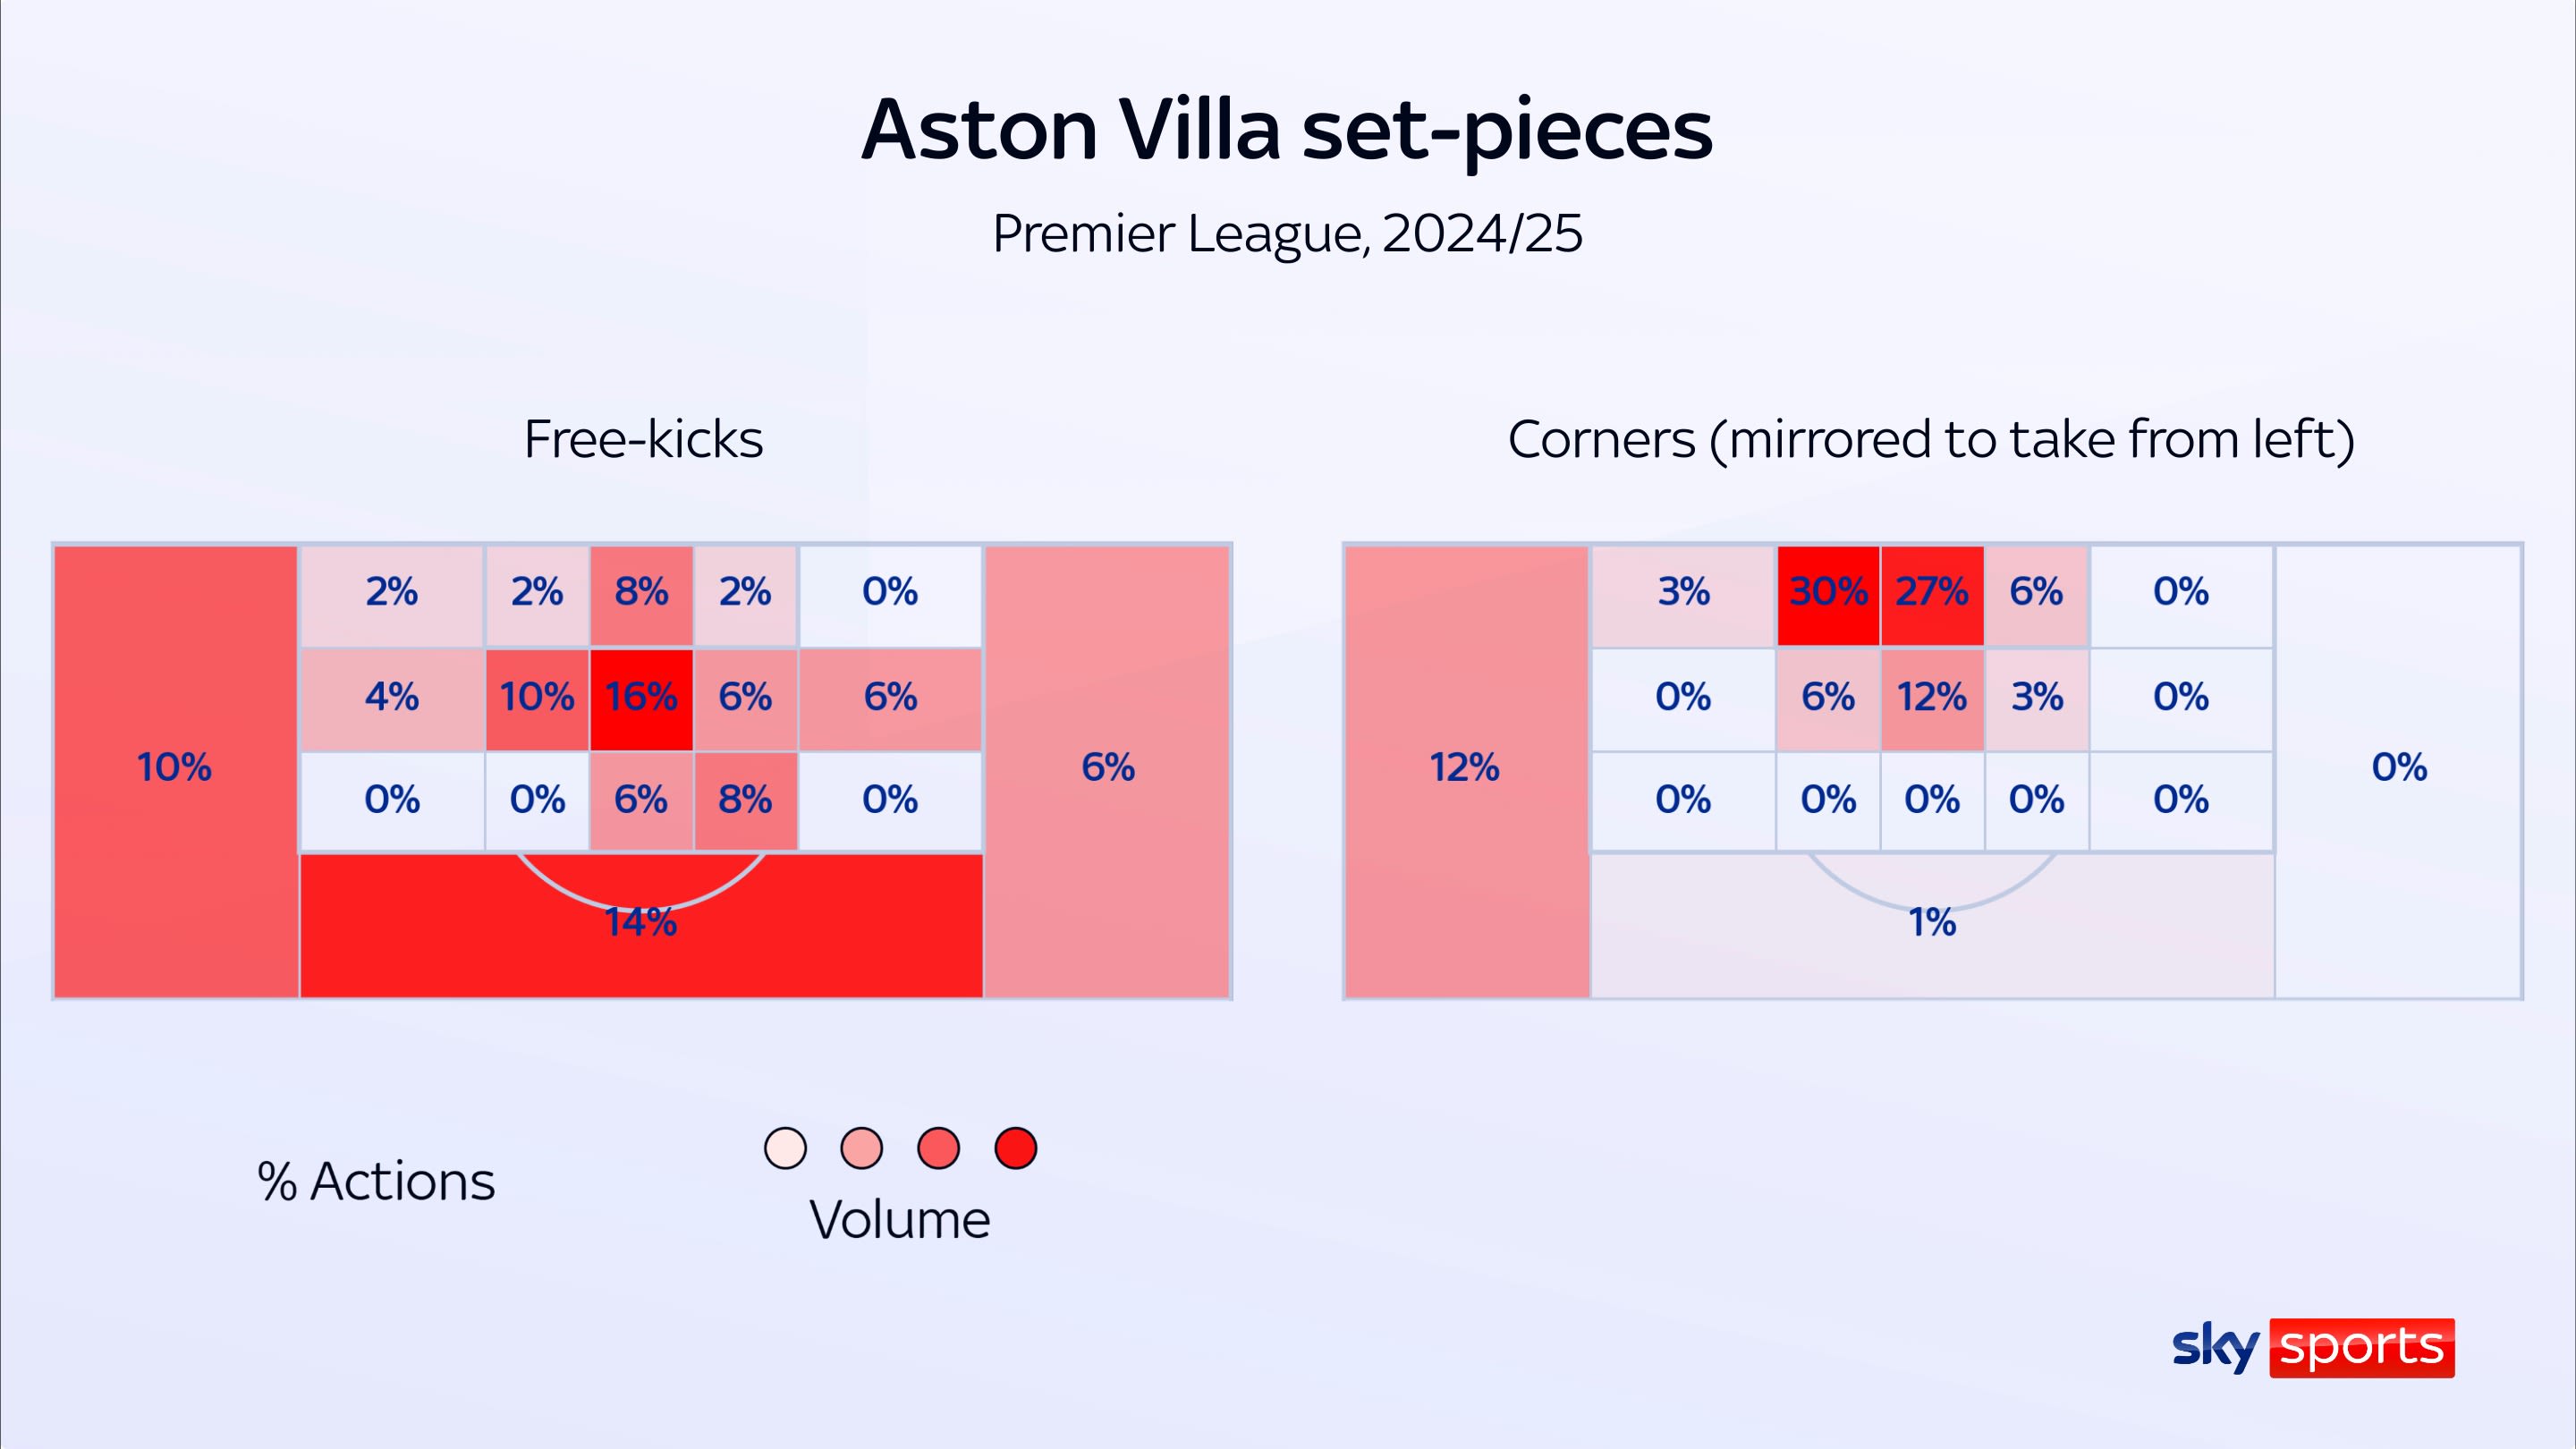This screenshot has height=1449, width=2576.
Task: Select the right wide 6% Free-kicks zone
Action: 1108,768
